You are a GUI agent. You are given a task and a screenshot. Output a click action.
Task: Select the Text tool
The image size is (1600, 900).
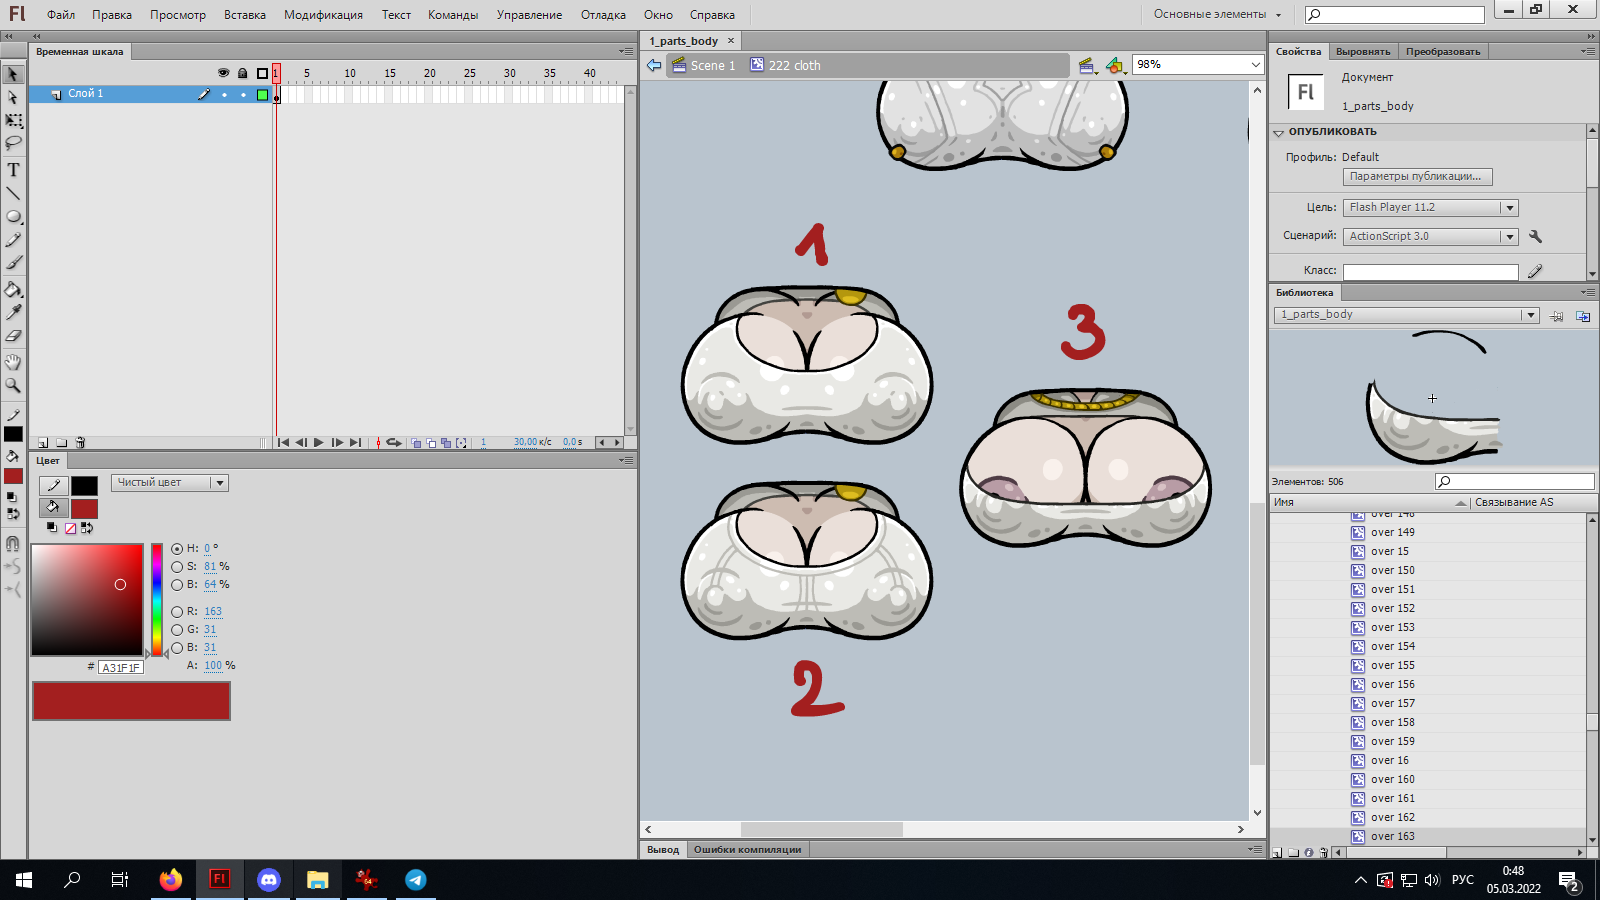click(13, 170)
